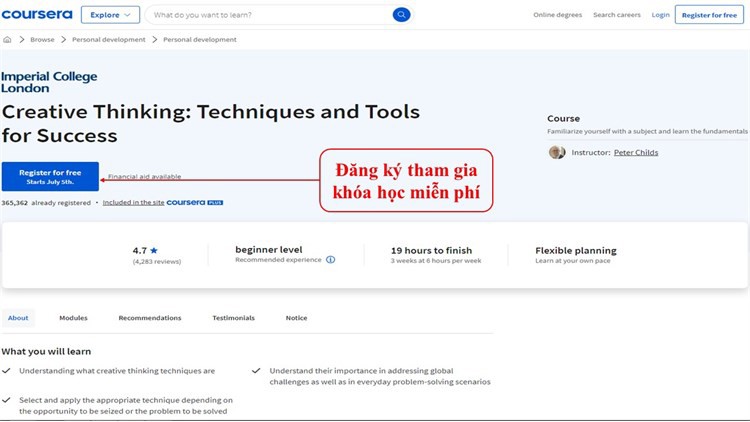Click the 'Learn at your own pace' text
This screenshot has height=422, width=750.
tap(573, 261)
